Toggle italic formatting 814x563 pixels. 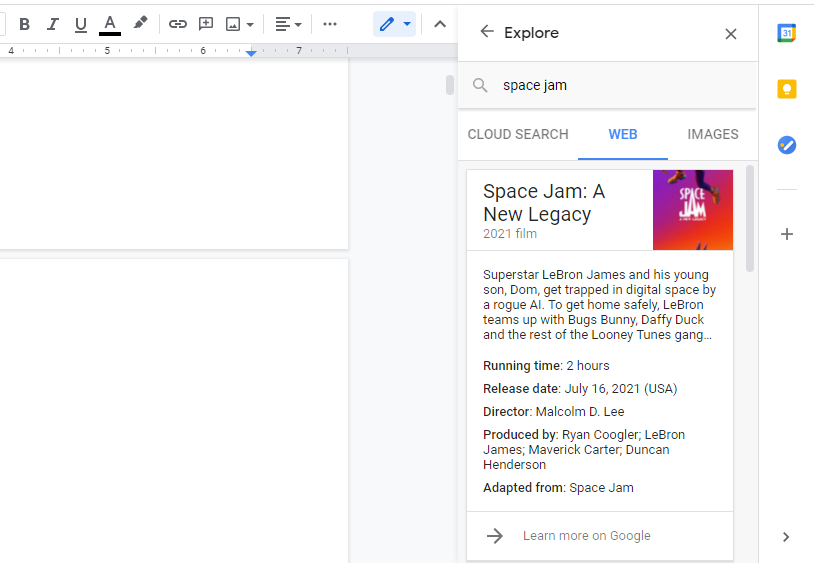pyautogui.click(x=53, y=24)
